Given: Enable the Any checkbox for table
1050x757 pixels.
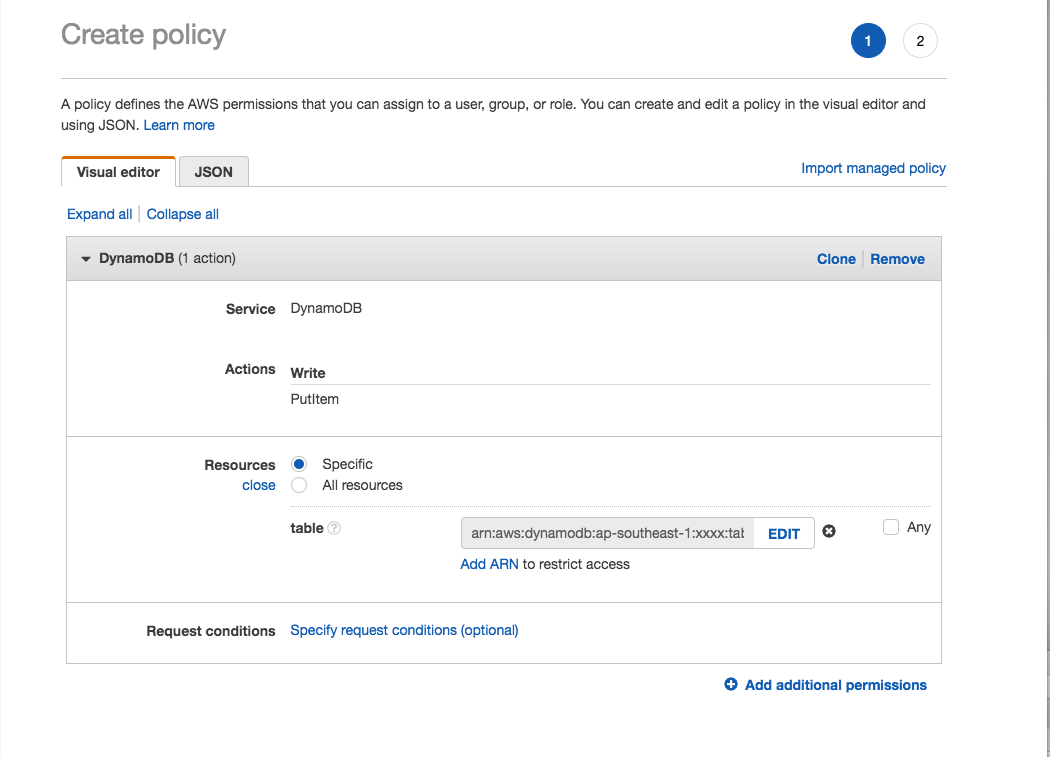Looking at the screenshot, I should [x=891, y=527].
